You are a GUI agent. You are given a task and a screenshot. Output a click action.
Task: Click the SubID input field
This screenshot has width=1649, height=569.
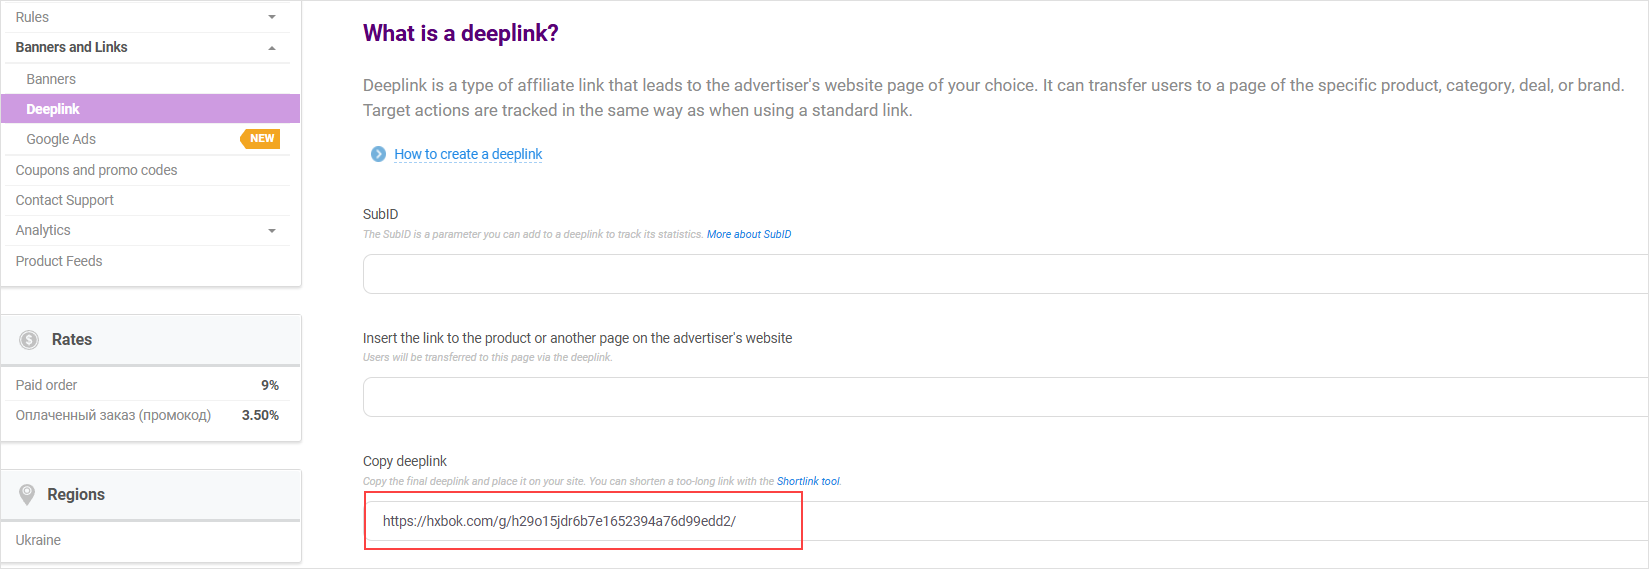[1000, 274]
